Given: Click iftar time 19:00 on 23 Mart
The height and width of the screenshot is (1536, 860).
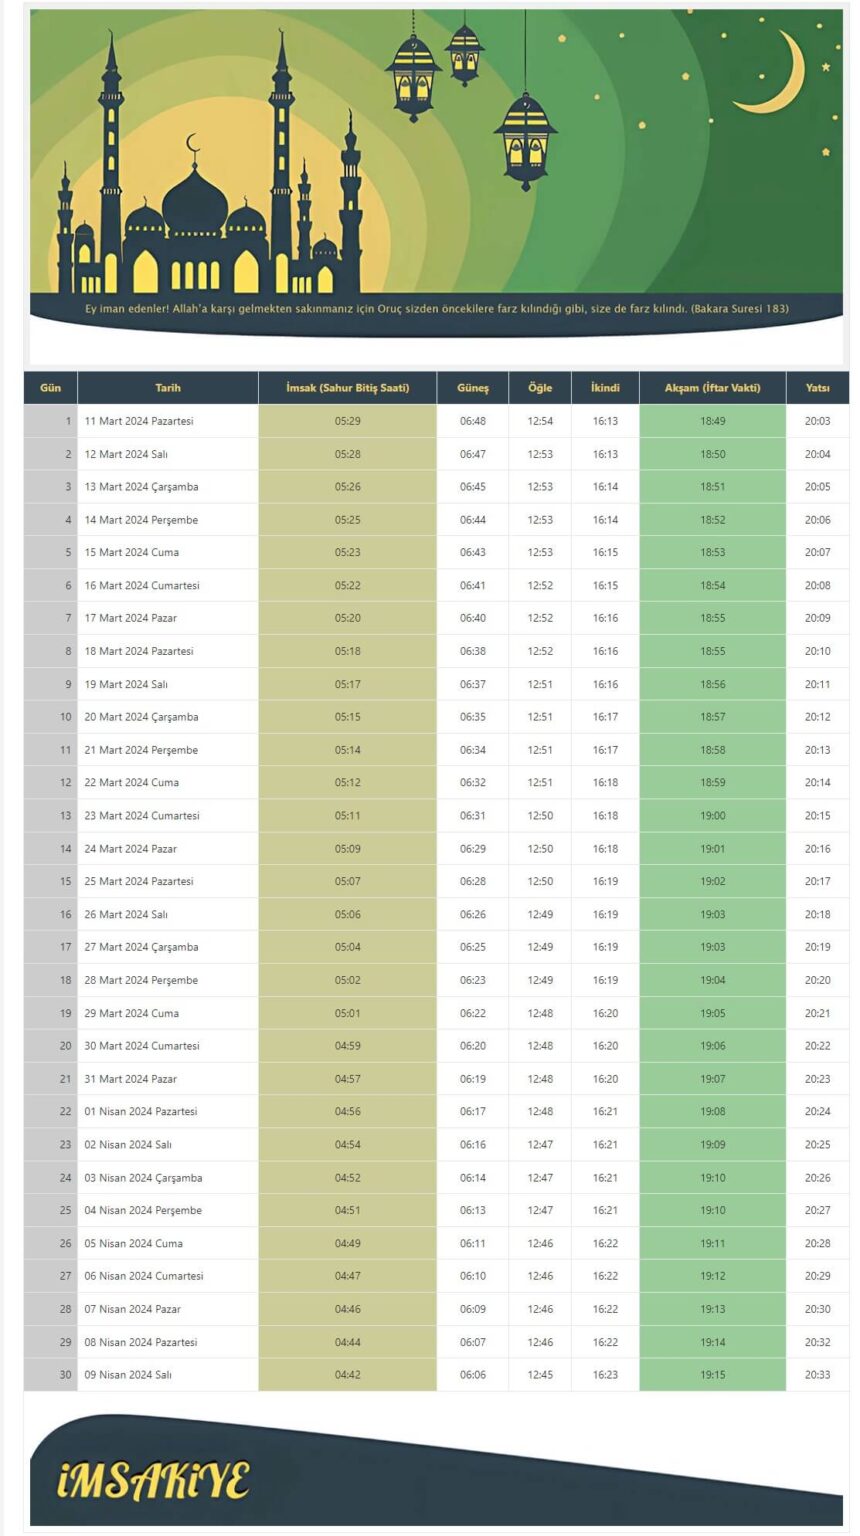Looking at the screenshot, I should click(x=712, y=815).
